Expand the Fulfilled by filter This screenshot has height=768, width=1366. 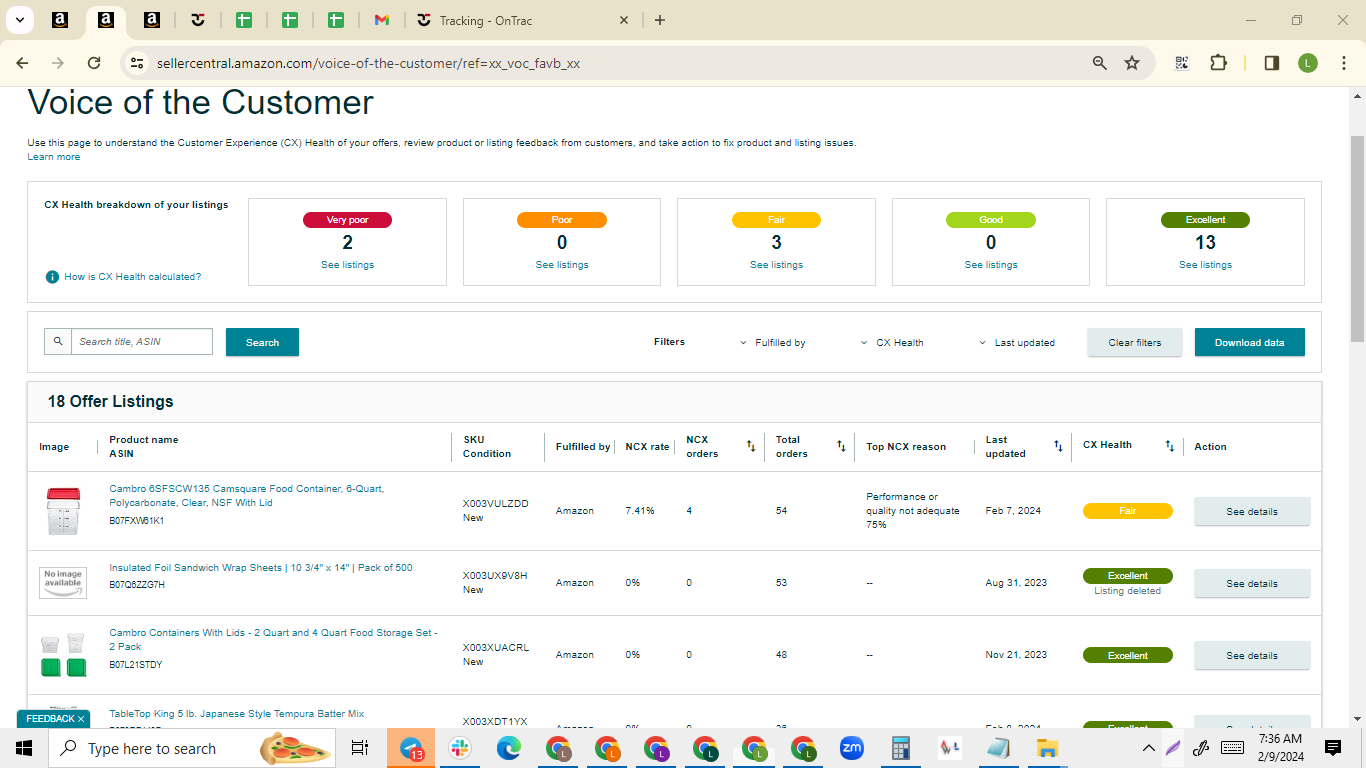[x=773, y=343]
